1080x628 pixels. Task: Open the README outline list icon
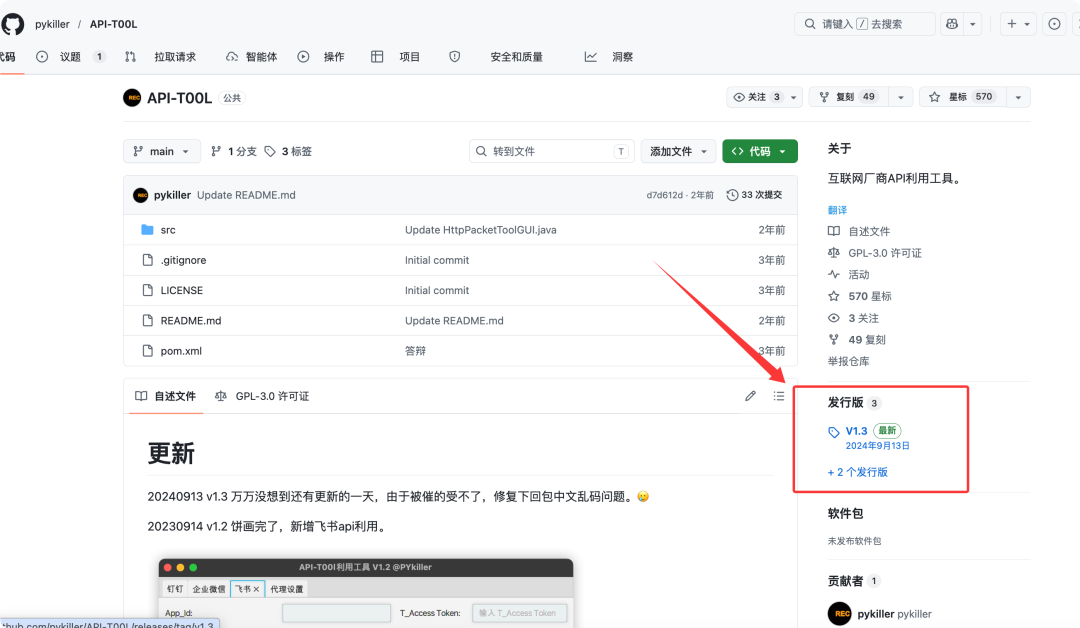pyautogui.click(x=778, y=396)
